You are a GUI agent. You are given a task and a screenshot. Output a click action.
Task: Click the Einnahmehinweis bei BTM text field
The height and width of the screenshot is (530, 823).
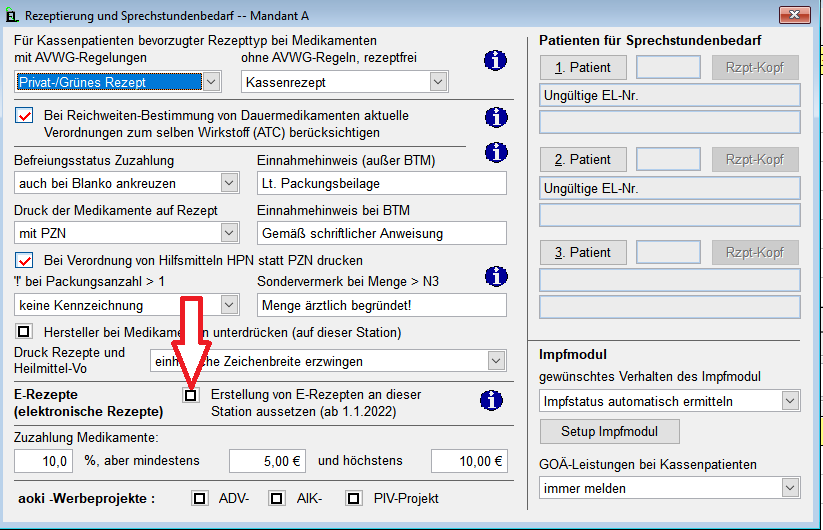point(381,233)
